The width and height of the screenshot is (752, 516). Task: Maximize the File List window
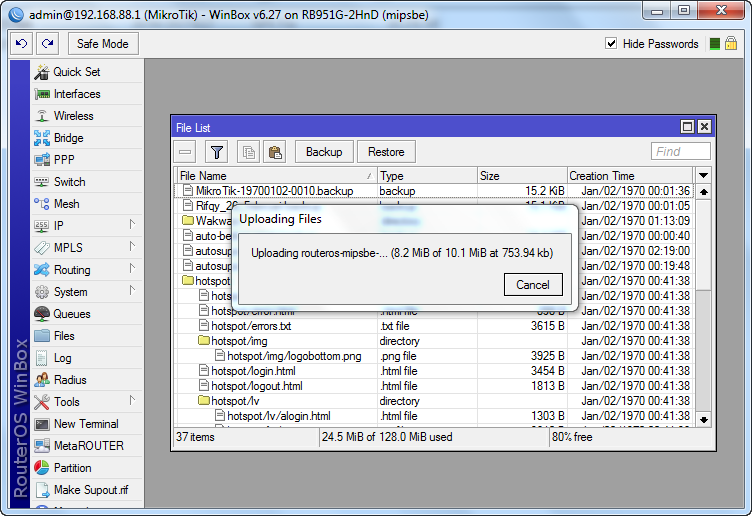coord(687,127)
